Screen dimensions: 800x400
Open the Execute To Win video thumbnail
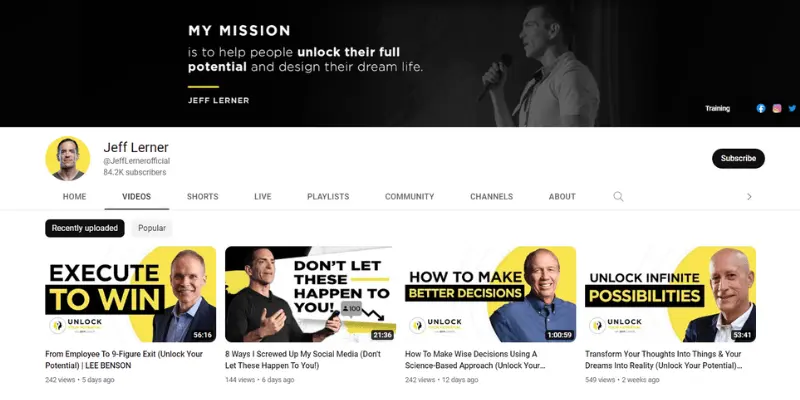[131, 294]
